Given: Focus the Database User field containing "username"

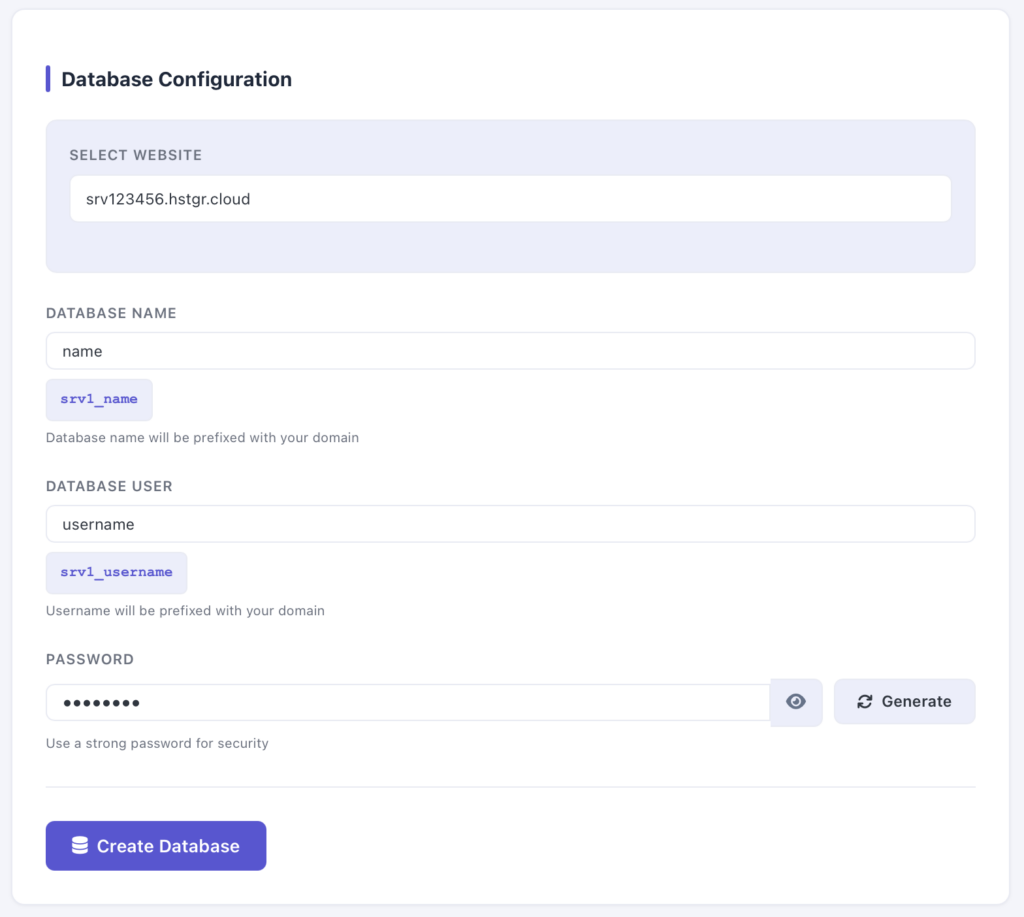Looking at the screenshot, I should click(510, 524).
